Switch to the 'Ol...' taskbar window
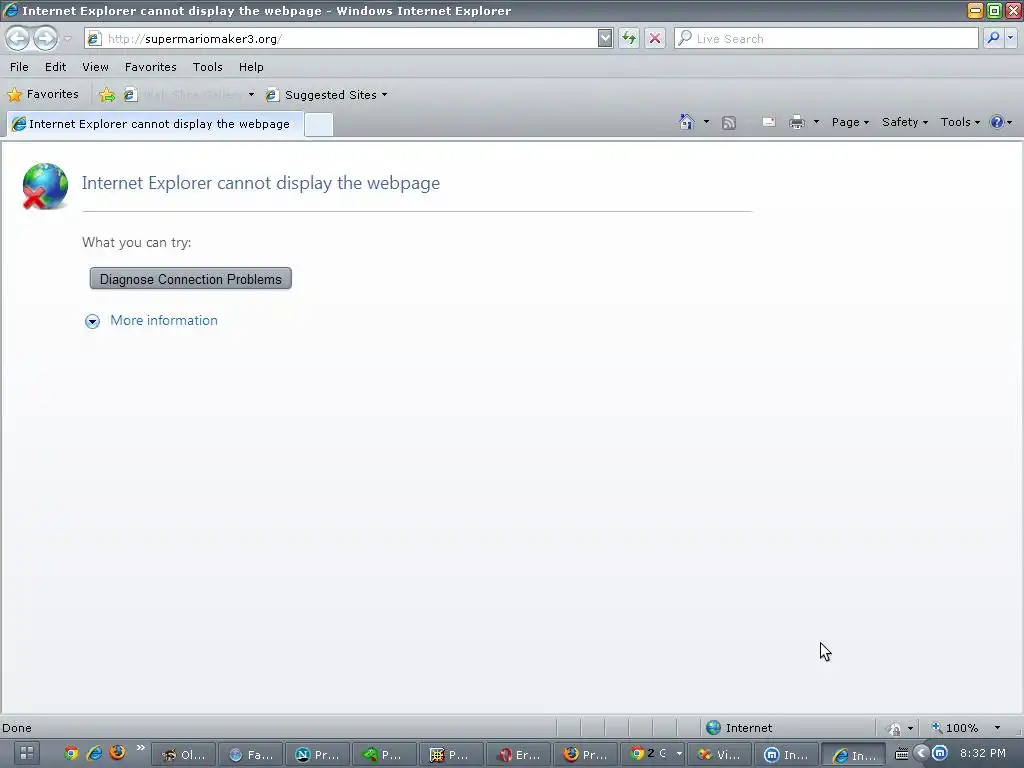1024x768 pixels. coord(183,754)
